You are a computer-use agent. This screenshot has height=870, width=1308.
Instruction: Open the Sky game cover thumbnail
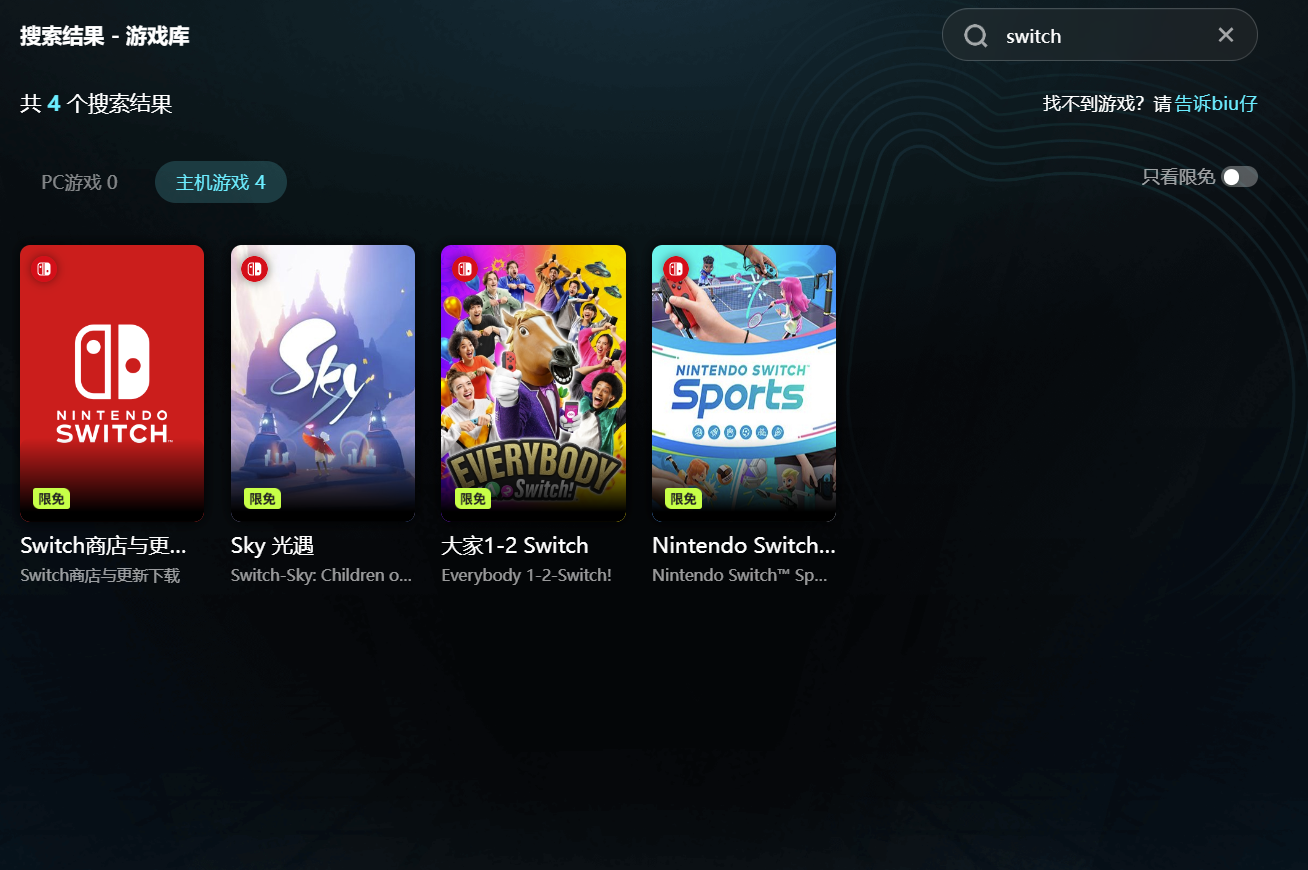323,383
